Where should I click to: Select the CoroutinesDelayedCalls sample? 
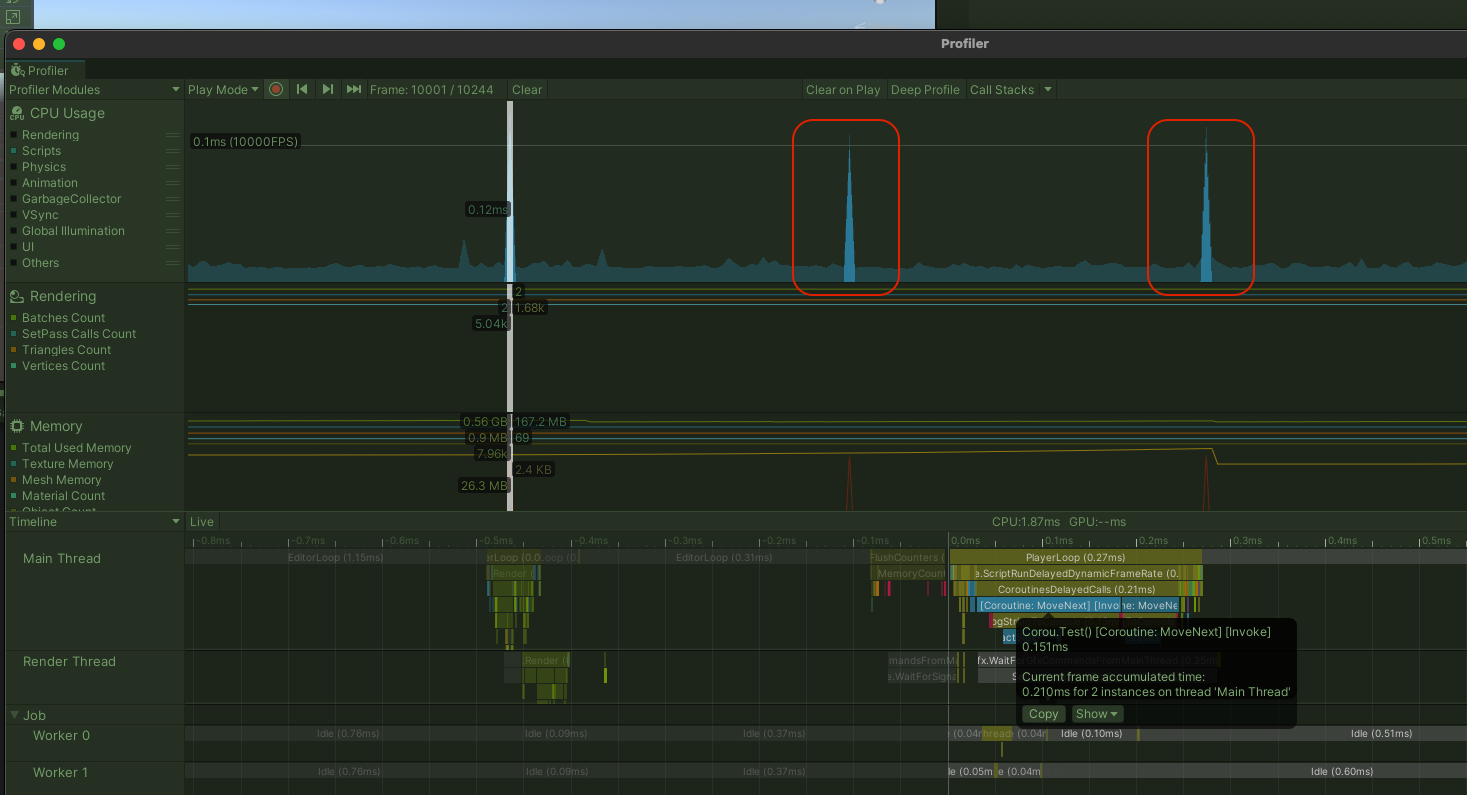point(1077,589)
